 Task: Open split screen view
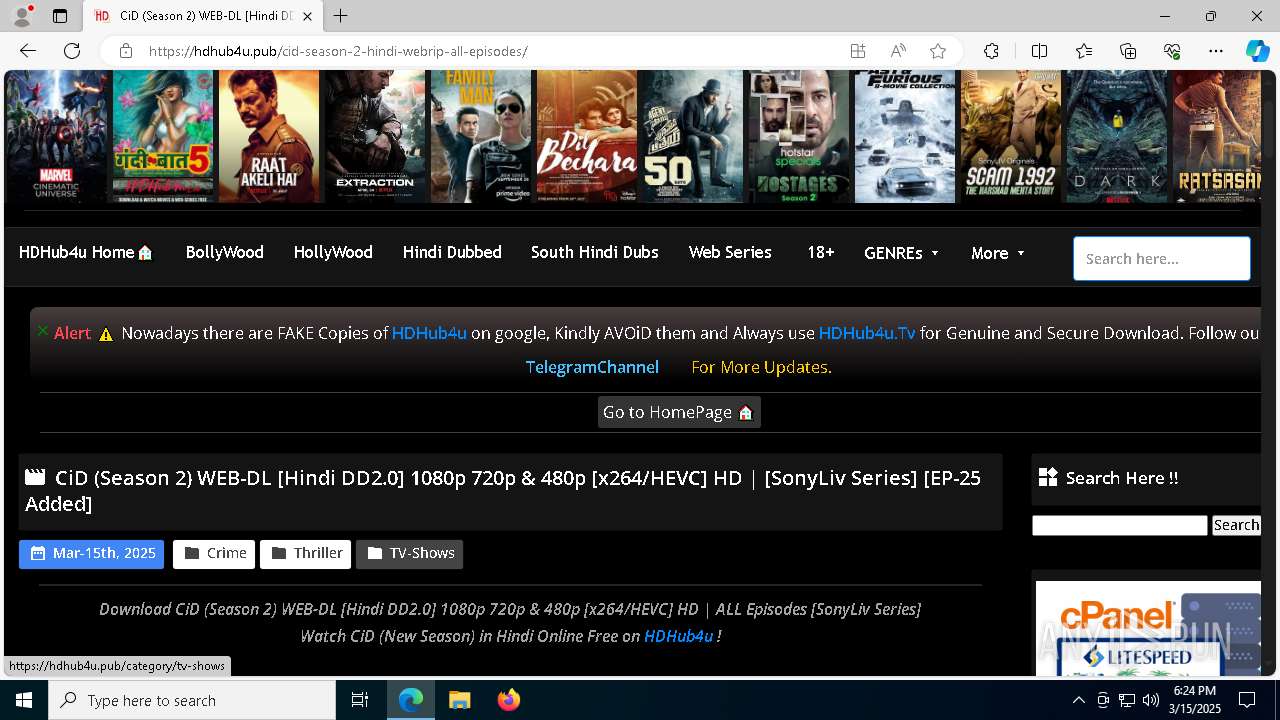pos(1039,51)
